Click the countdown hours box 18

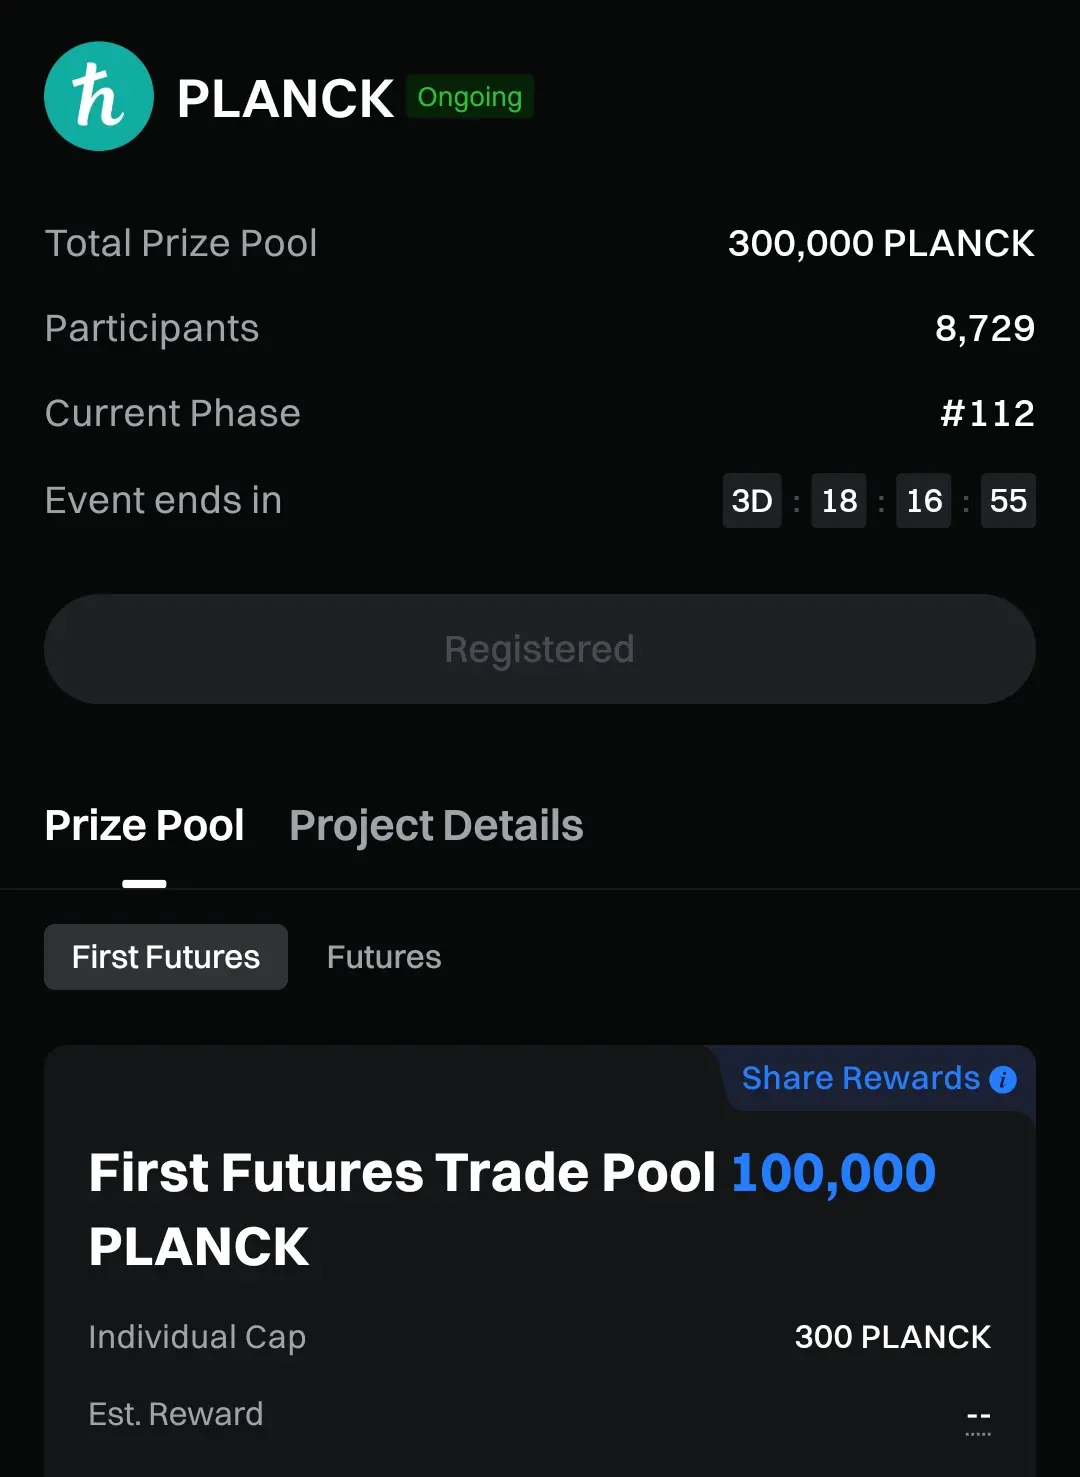point(839,500)
